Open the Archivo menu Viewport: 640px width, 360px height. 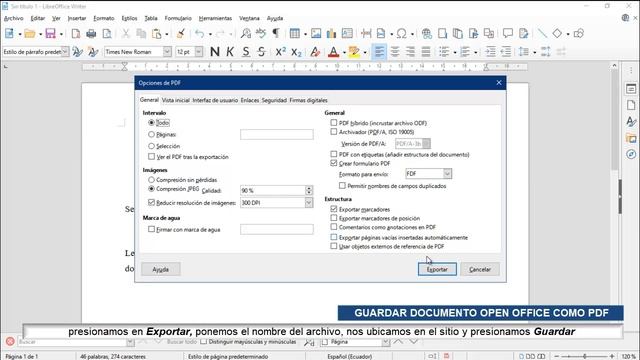pyautogui.click(x=13, y=18)
